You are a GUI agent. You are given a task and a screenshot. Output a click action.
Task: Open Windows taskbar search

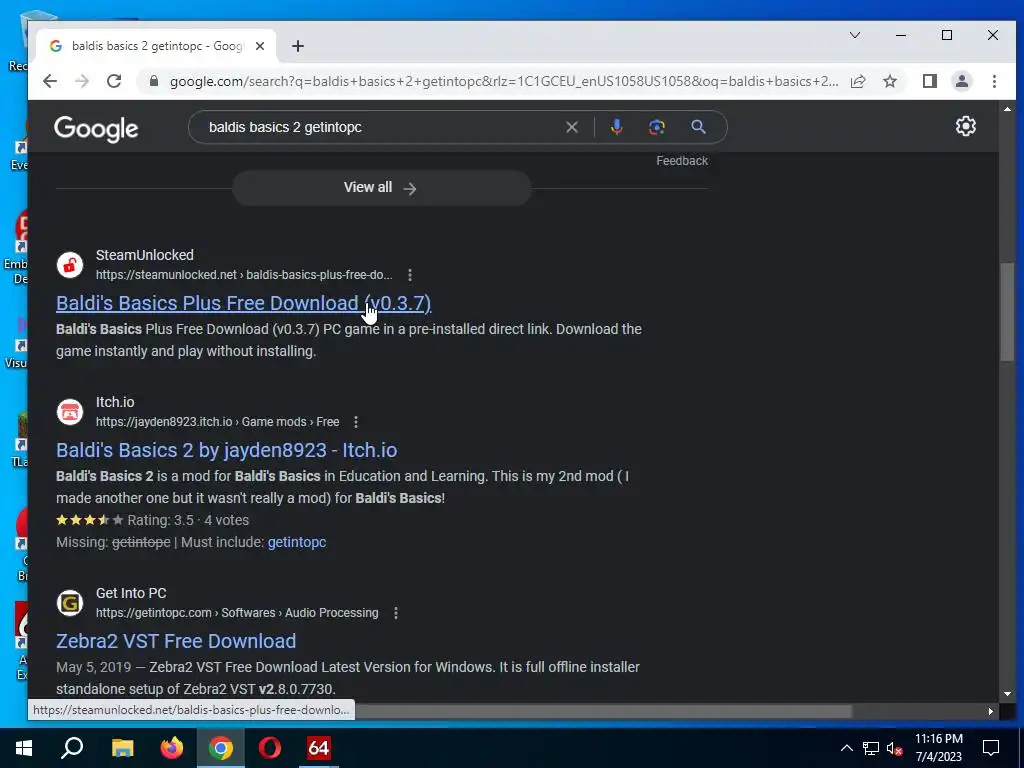click(x=72, y=748)
